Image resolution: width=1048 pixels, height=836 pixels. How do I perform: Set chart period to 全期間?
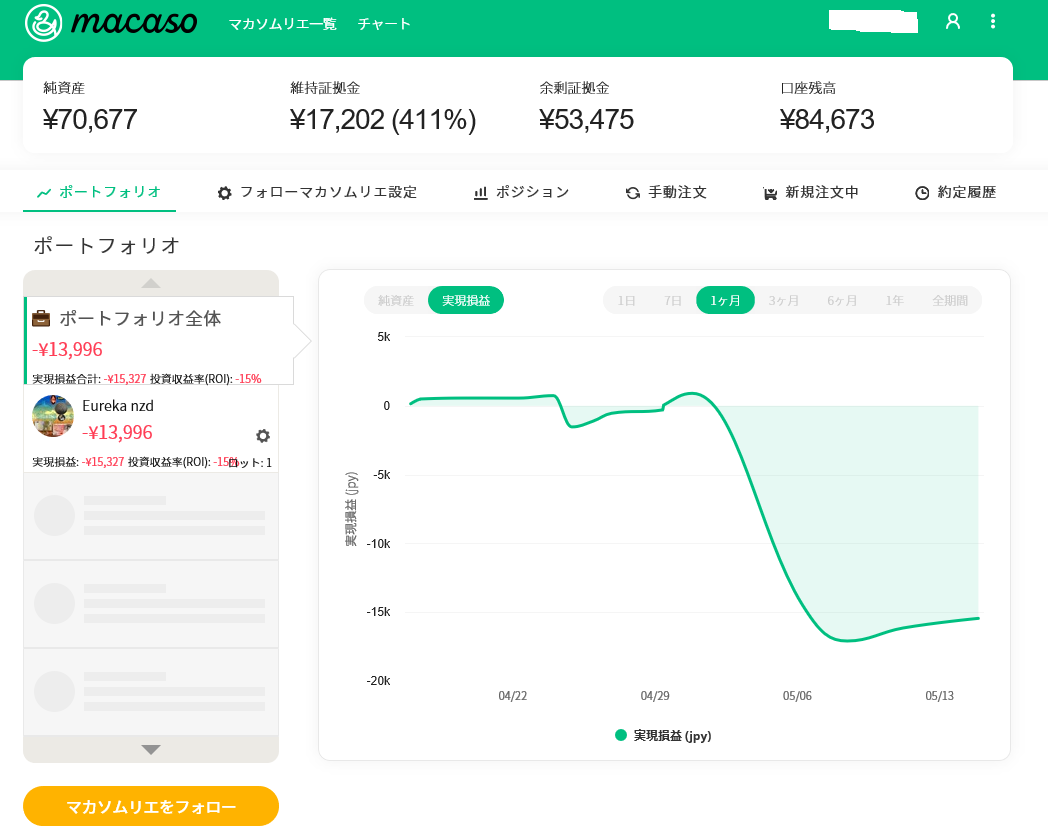point(949,300)
